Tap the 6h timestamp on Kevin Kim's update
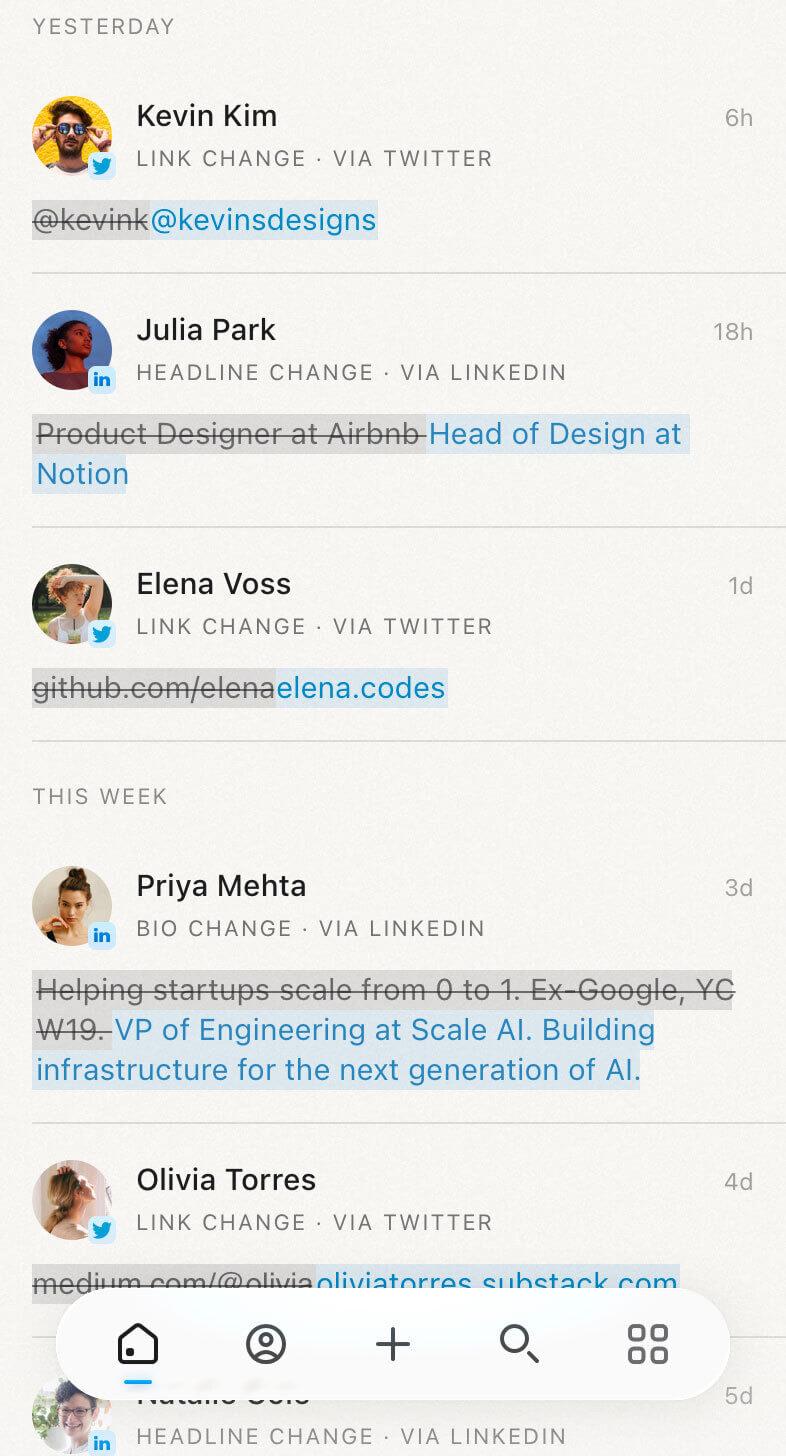Screen dimensions: 786x1456 point(740,118)
